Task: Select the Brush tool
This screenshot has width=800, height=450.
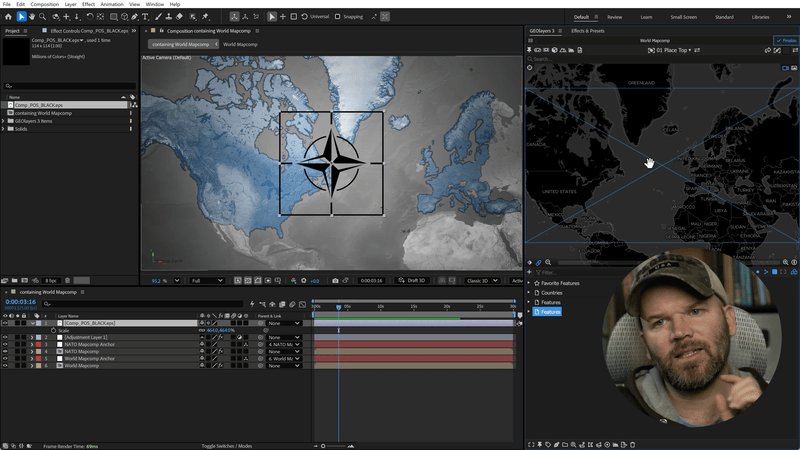Action: pyautogui.click(x=158, y=16)
